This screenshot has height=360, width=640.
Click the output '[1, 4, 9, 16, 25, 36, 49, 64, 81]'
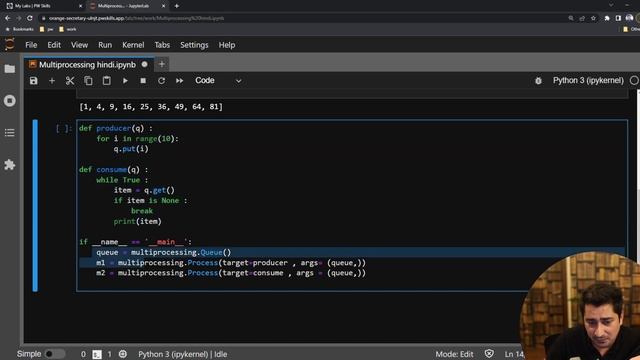(151, 107)
